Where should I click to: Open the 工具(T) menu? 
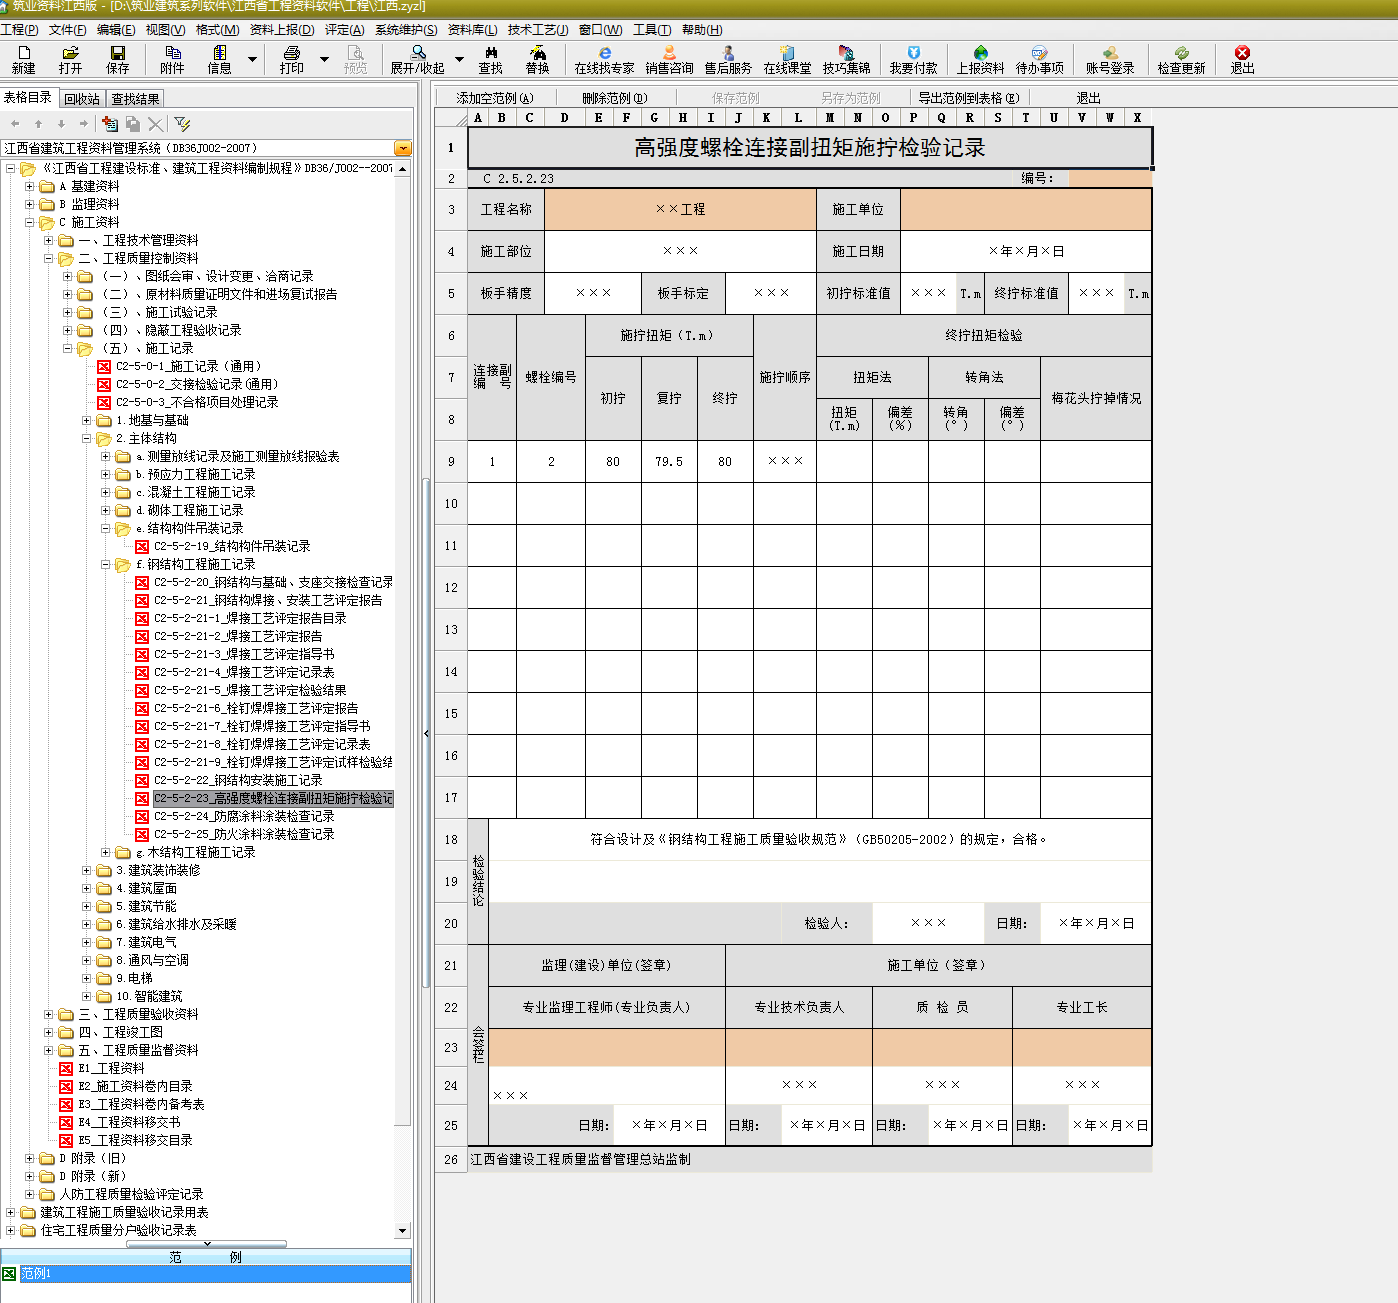point(652,30)
